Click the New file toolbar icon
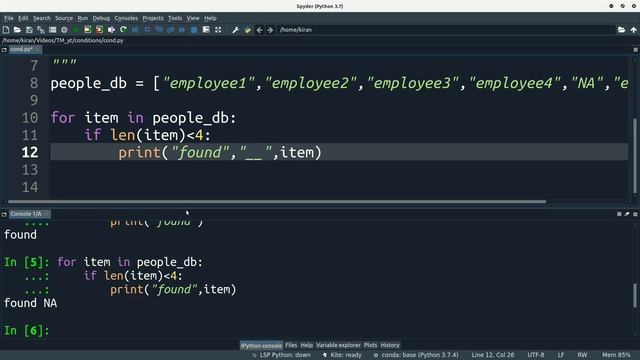This screenshot has height=360, width=640. point(6,30)
